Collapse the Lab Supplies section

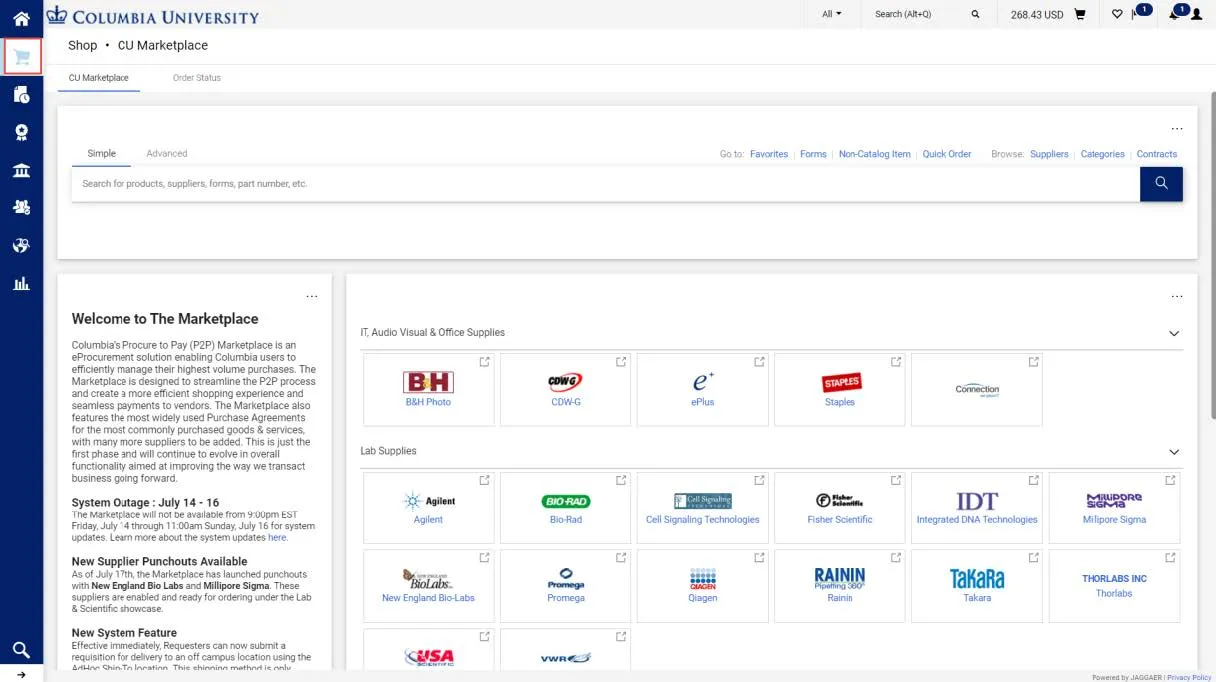pyautogui.click(x=1174, y=452)
